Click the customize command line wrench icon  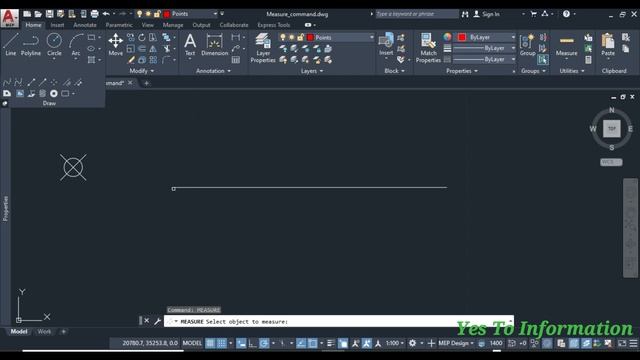click(157, 321)
